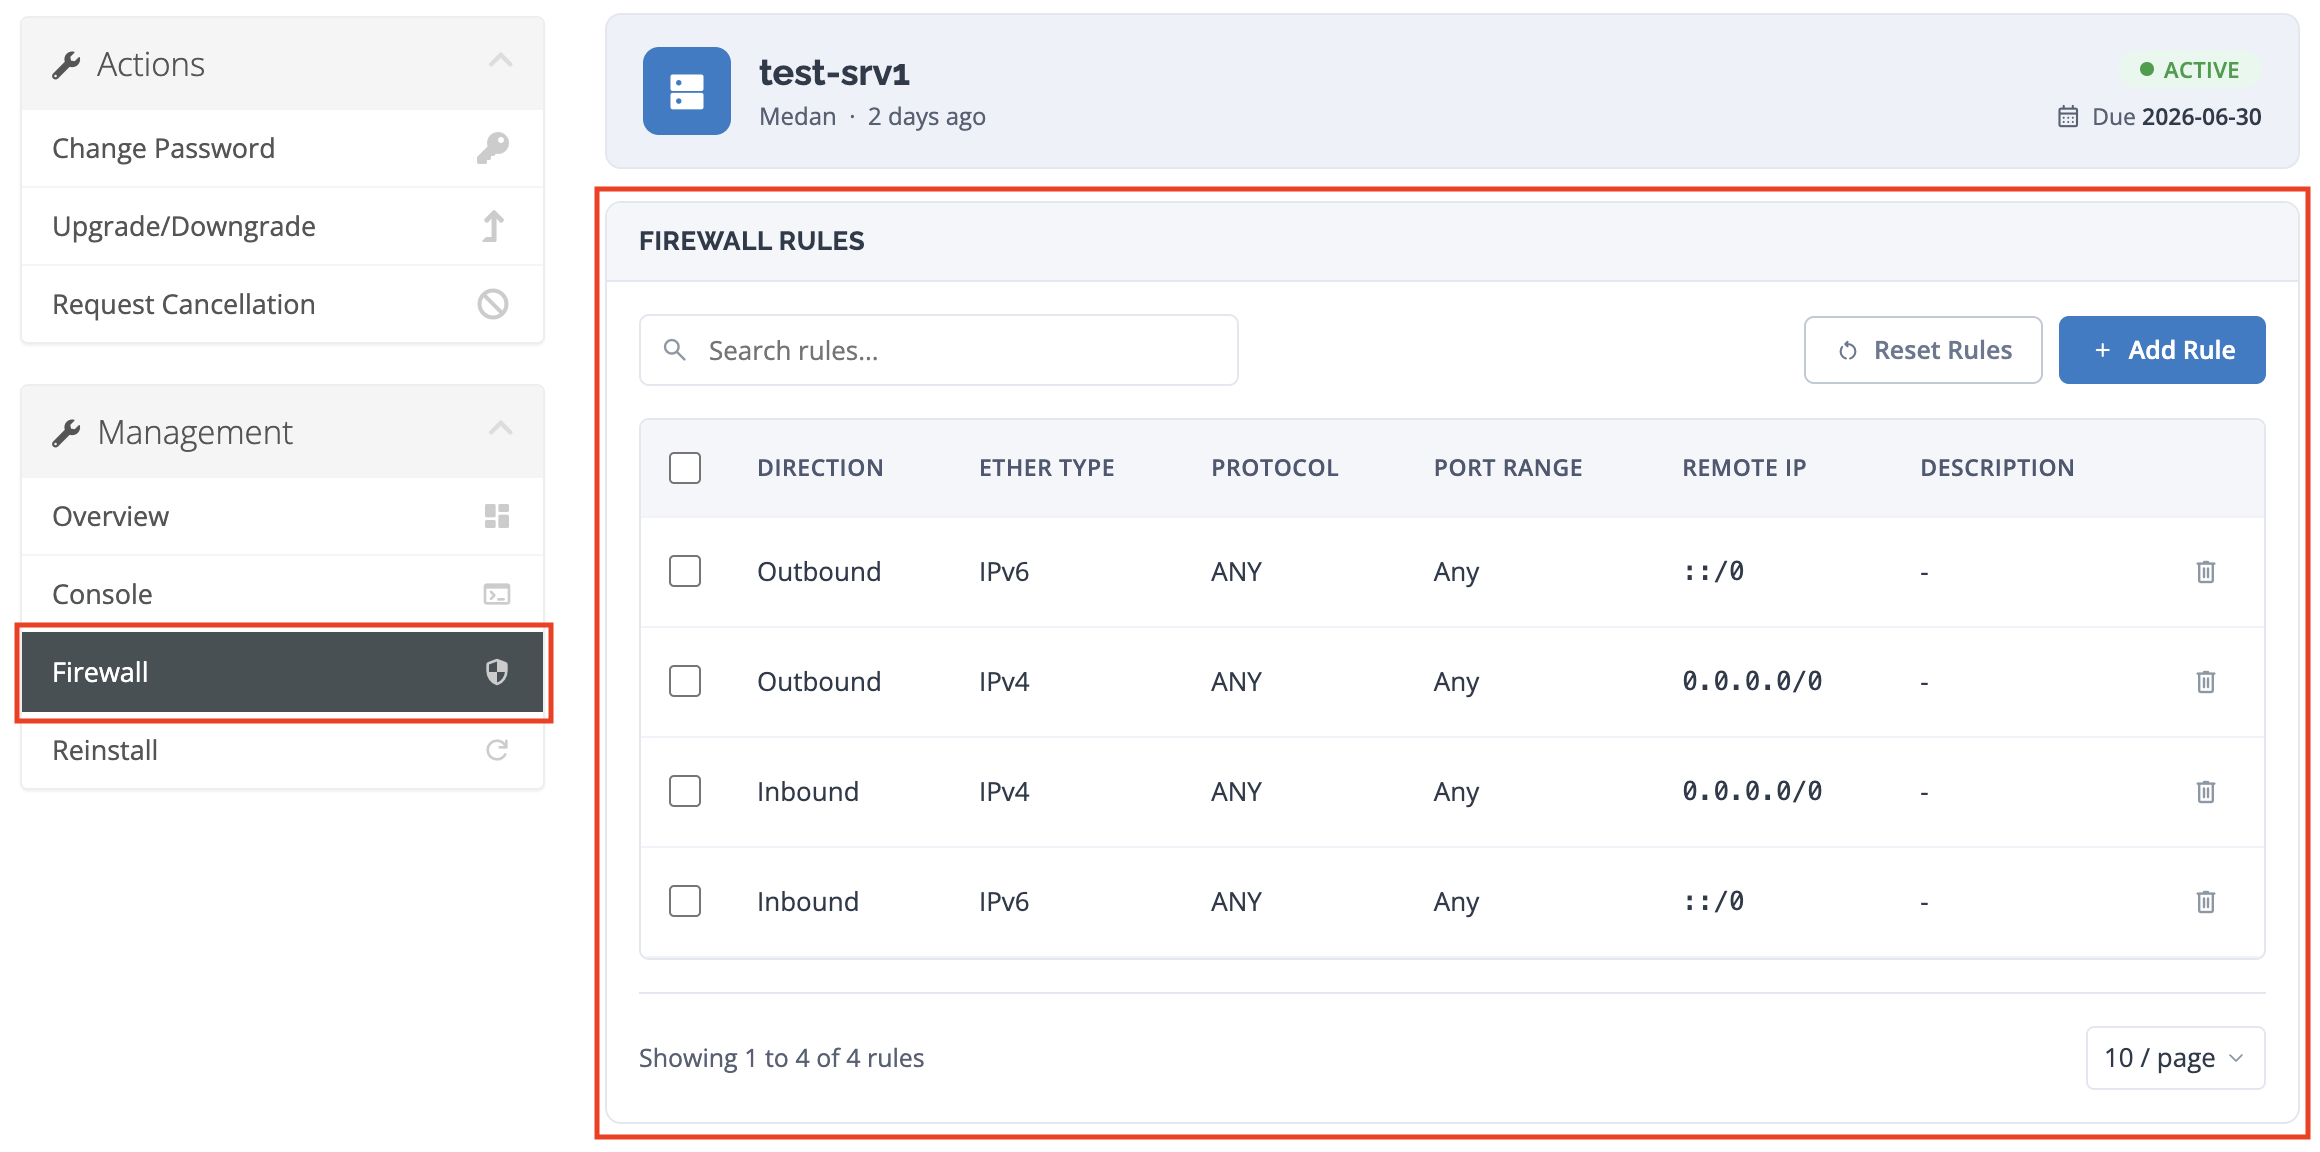Click the key icon beside Change Password

pyautogui.click(x=493, y=148)
